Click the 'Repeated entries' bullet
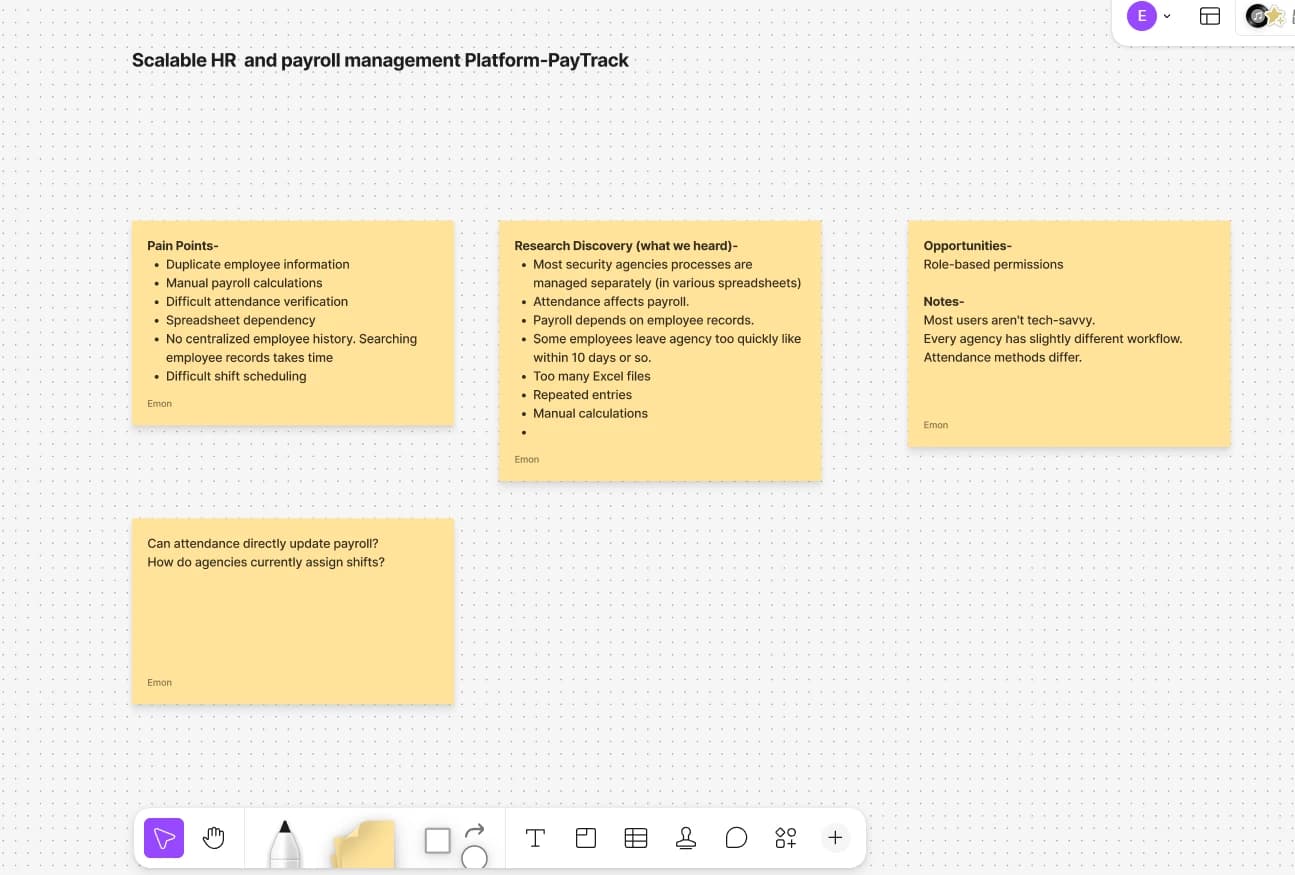1295x875 pixels. point(582,395)
